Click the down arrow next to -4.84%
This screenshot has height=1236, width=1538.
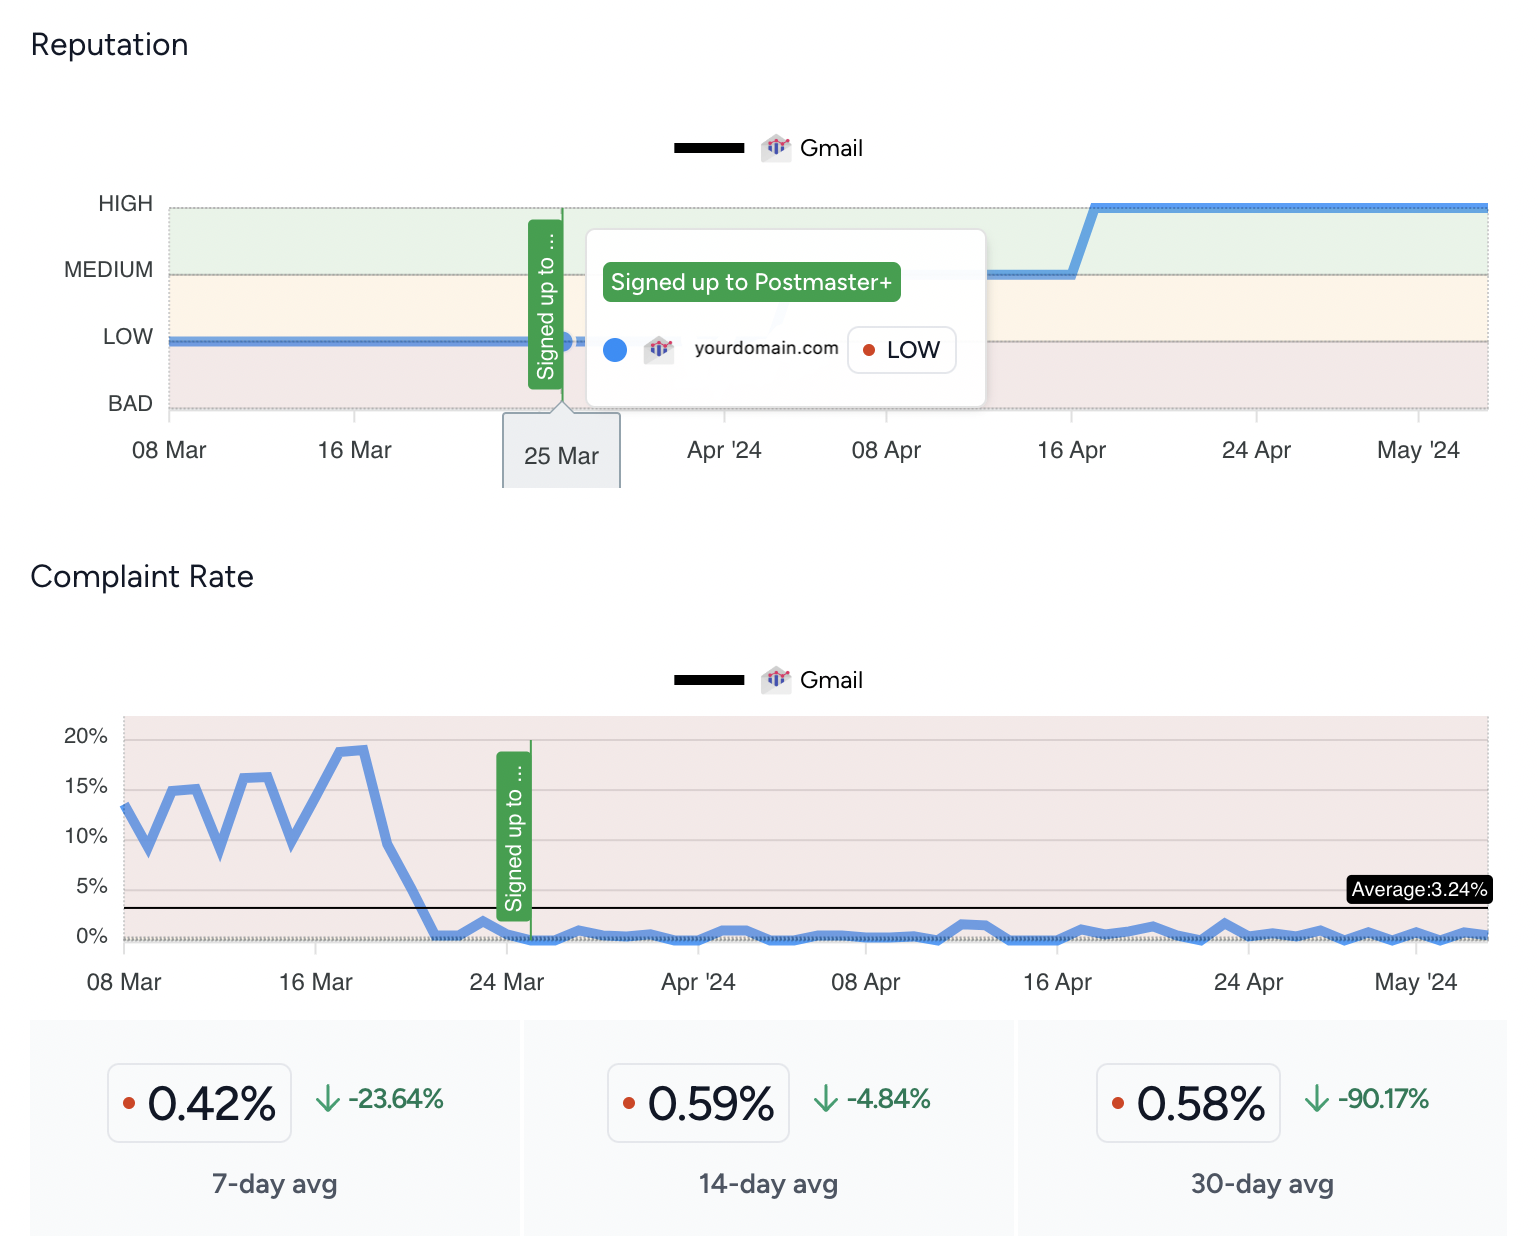tap(825, 1099)
